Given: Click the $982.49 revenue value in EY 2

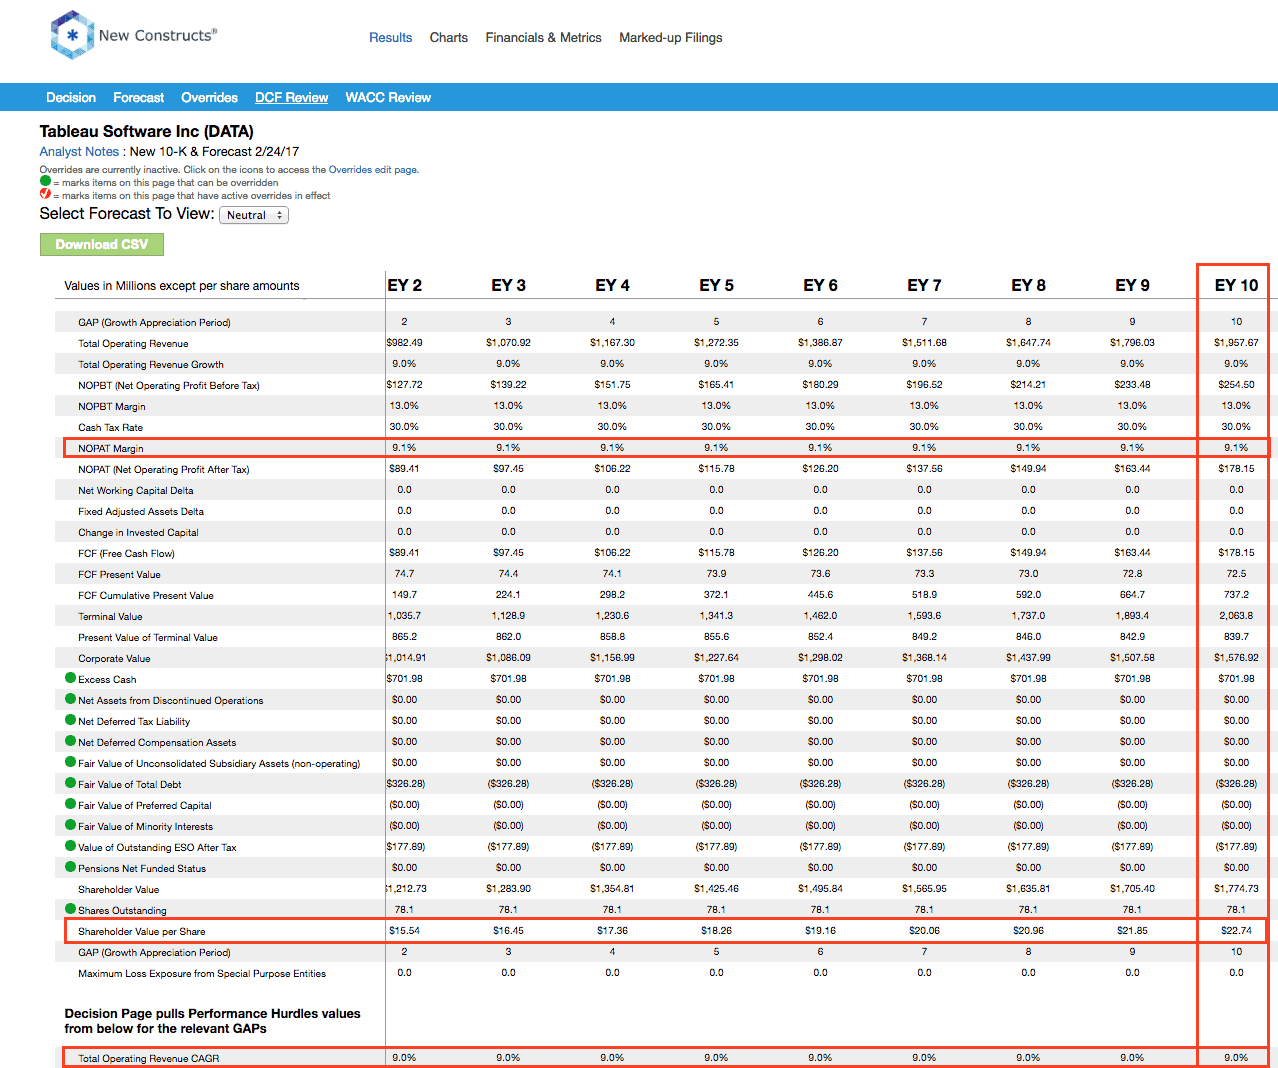Looking at the screenshot, I should tap(404, 342).
